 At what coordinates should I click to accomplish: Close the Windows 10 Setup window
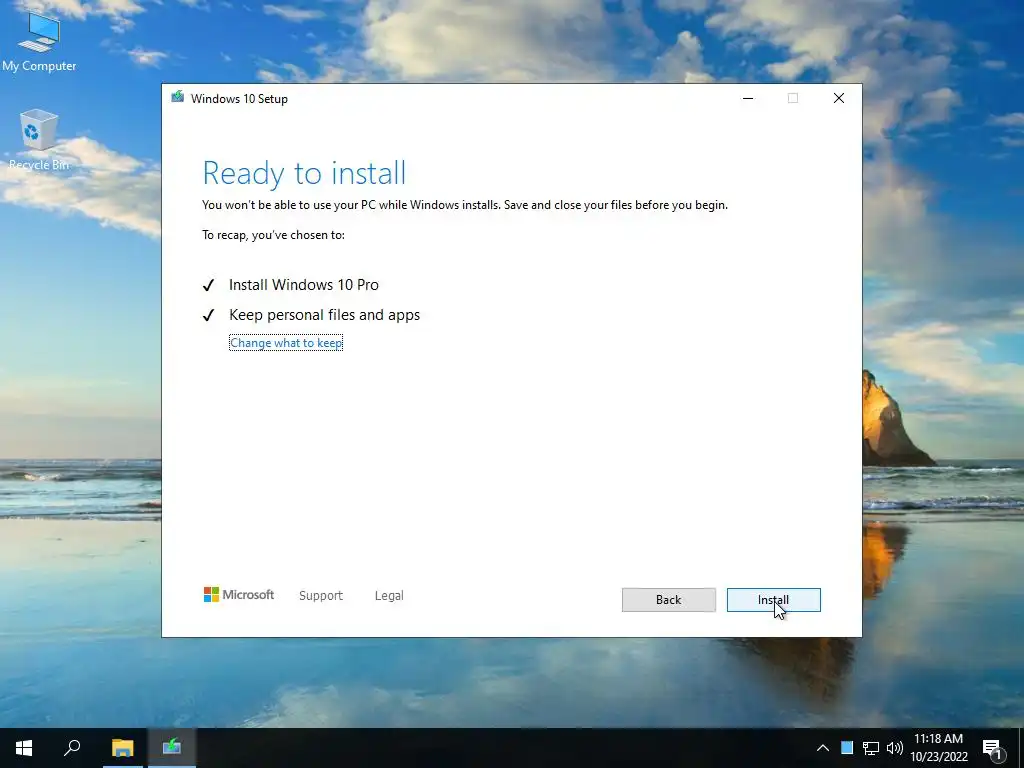point(839,98)
